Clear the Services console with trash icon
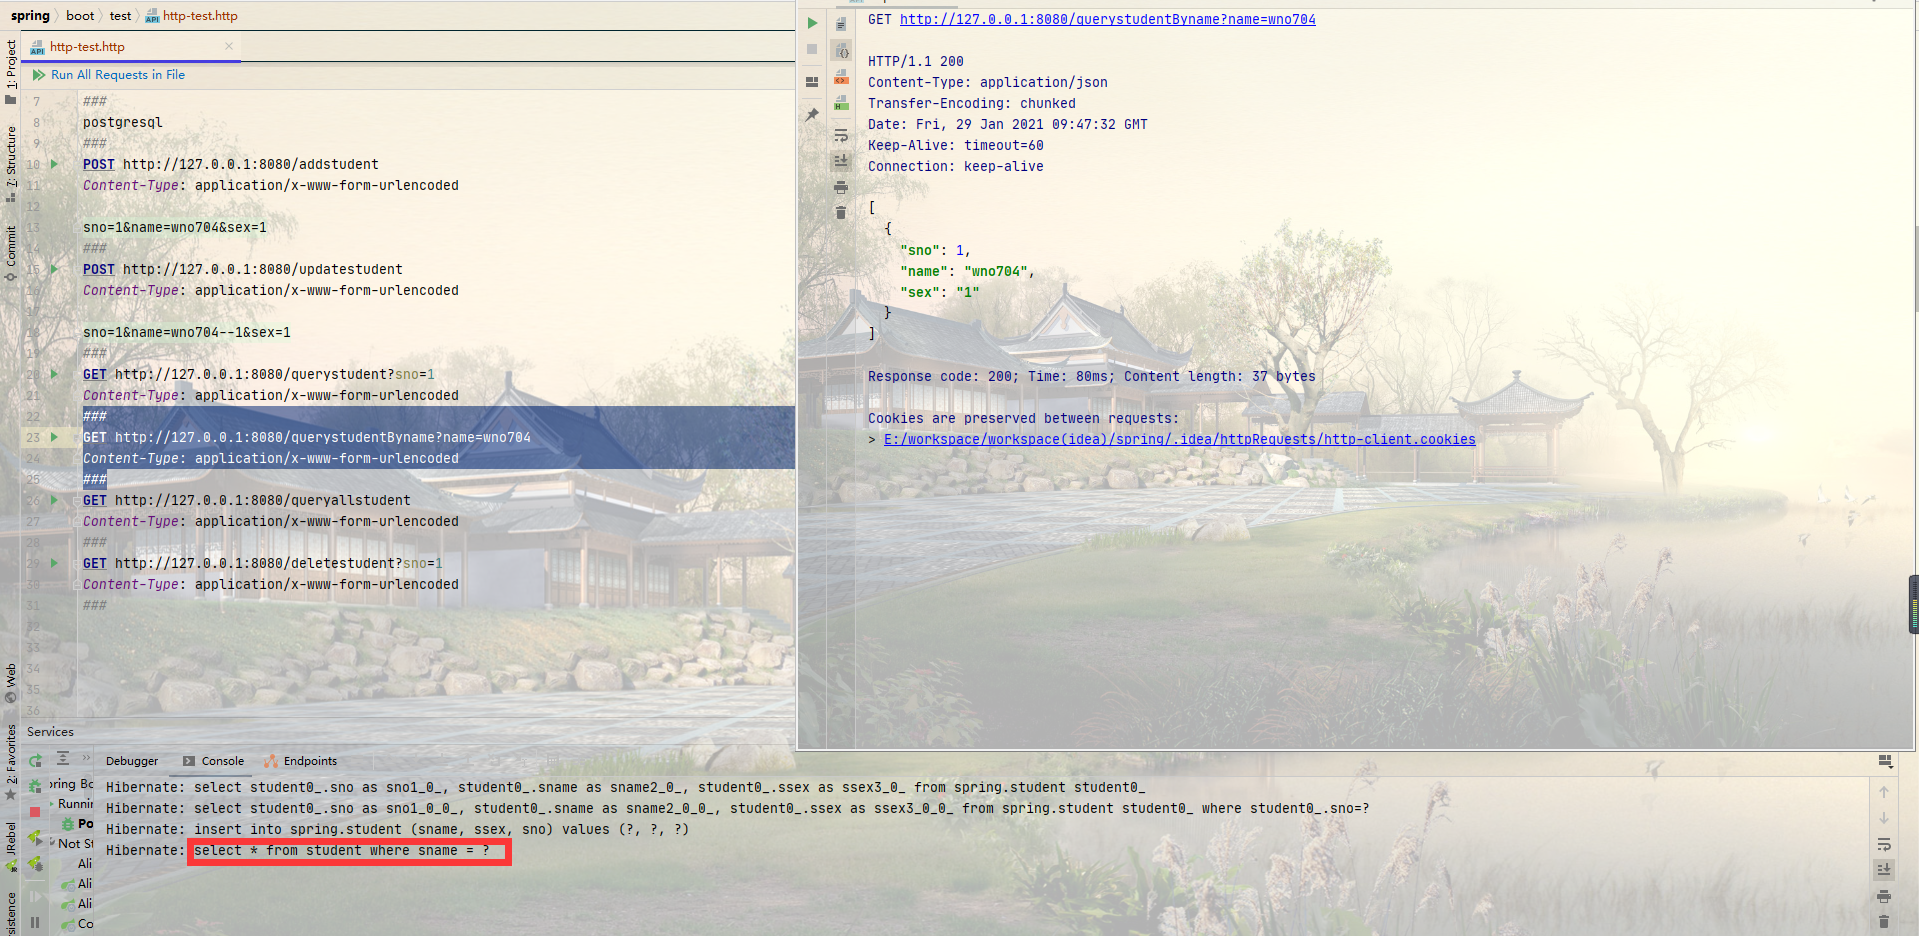Image resolution: width=1919 pixels, height=936 pixels. point(1884,921)
